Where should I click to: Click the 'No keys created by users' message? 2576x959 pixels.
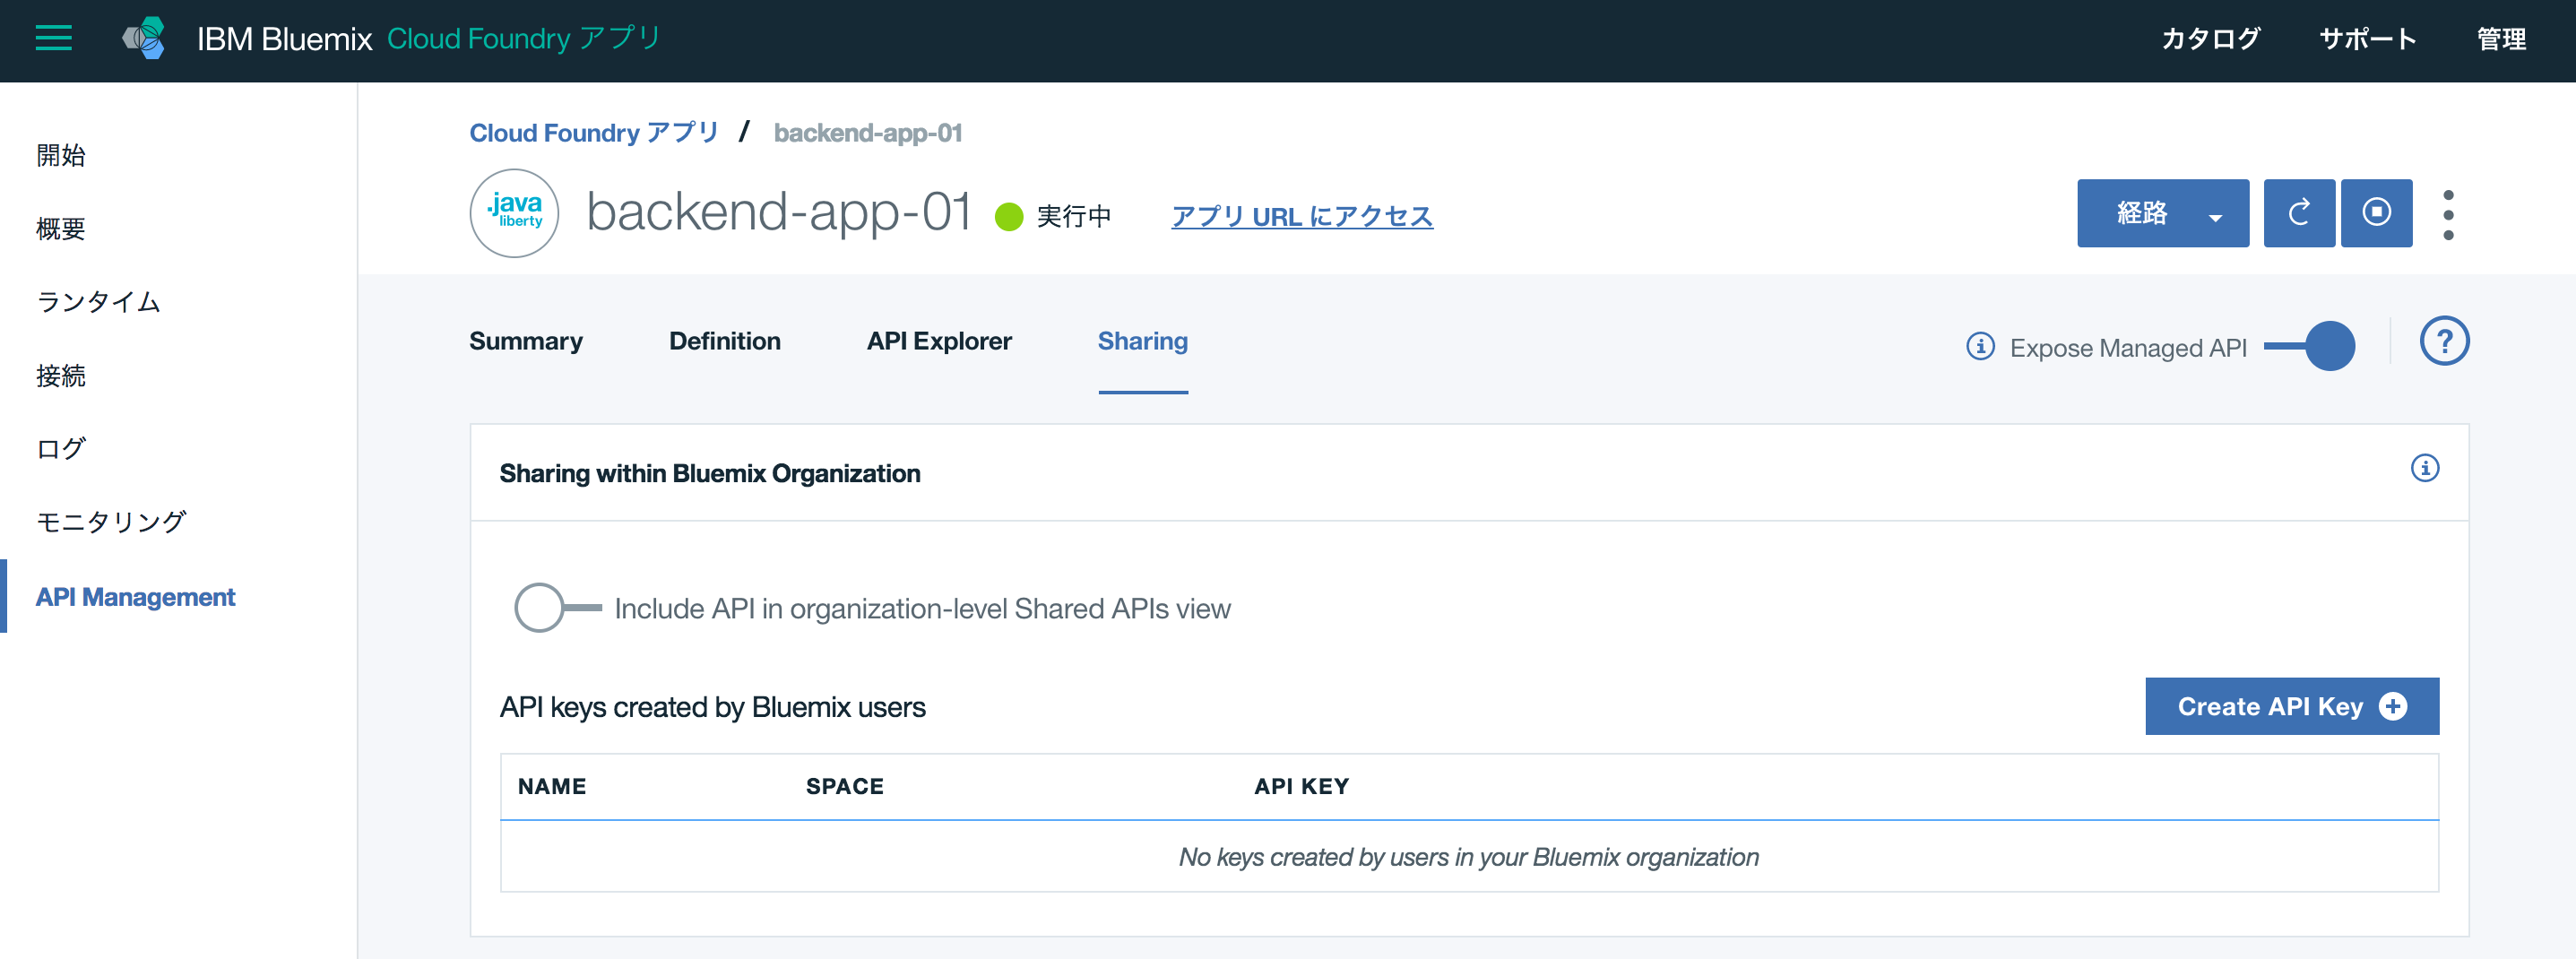tap(1469, 857)
